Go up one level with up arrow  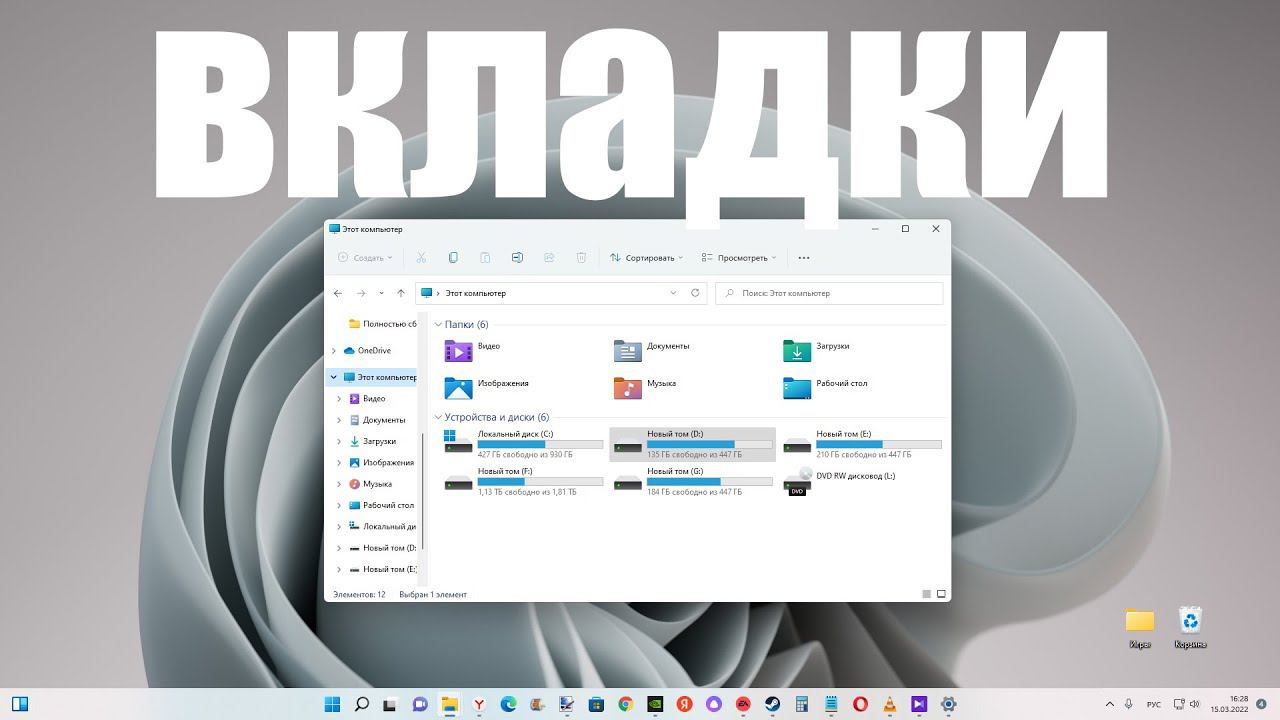point(401,293)
